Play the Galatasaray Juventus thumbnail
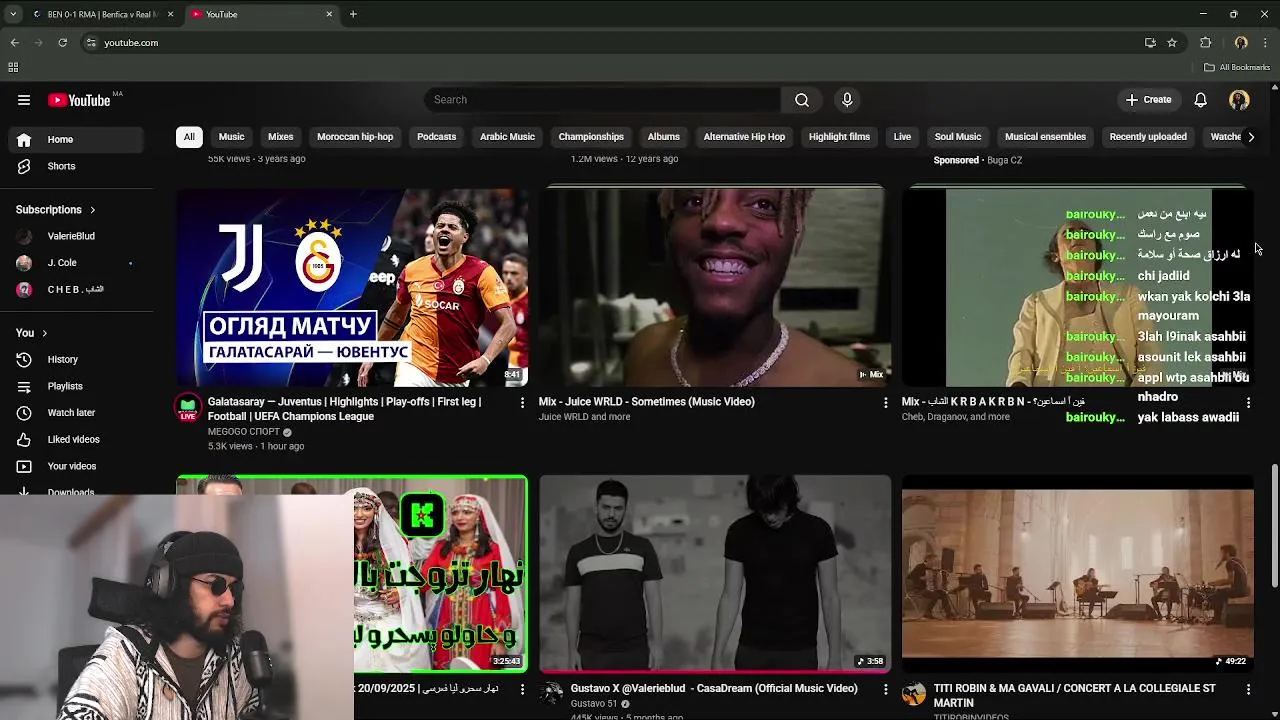 click(352, 287)
